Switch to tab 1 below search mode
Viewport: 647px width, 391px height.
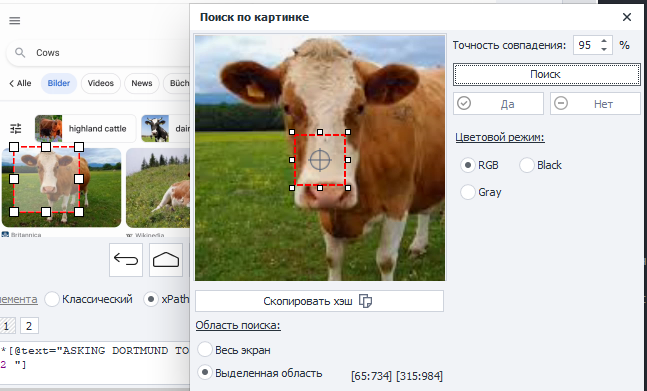[x=6, y=326]
